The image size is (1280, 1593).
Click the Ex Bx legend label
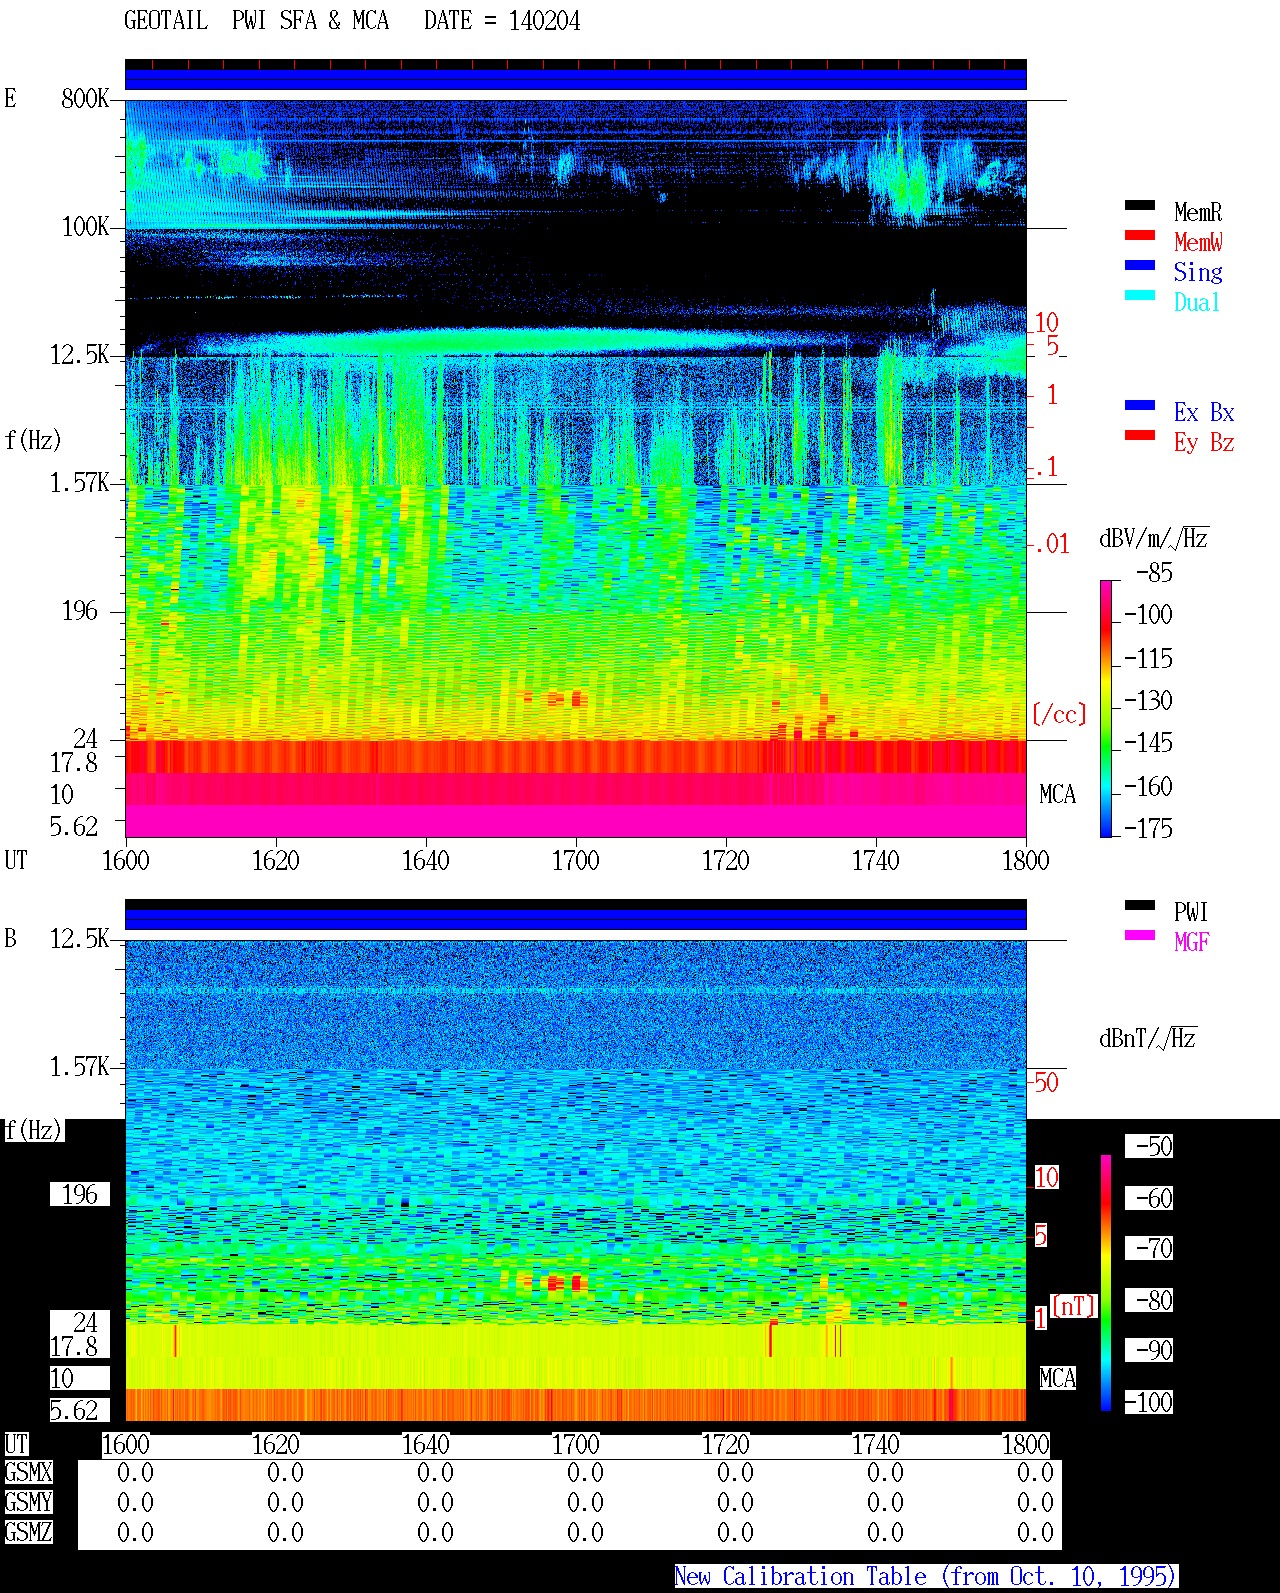point(1204,412)
